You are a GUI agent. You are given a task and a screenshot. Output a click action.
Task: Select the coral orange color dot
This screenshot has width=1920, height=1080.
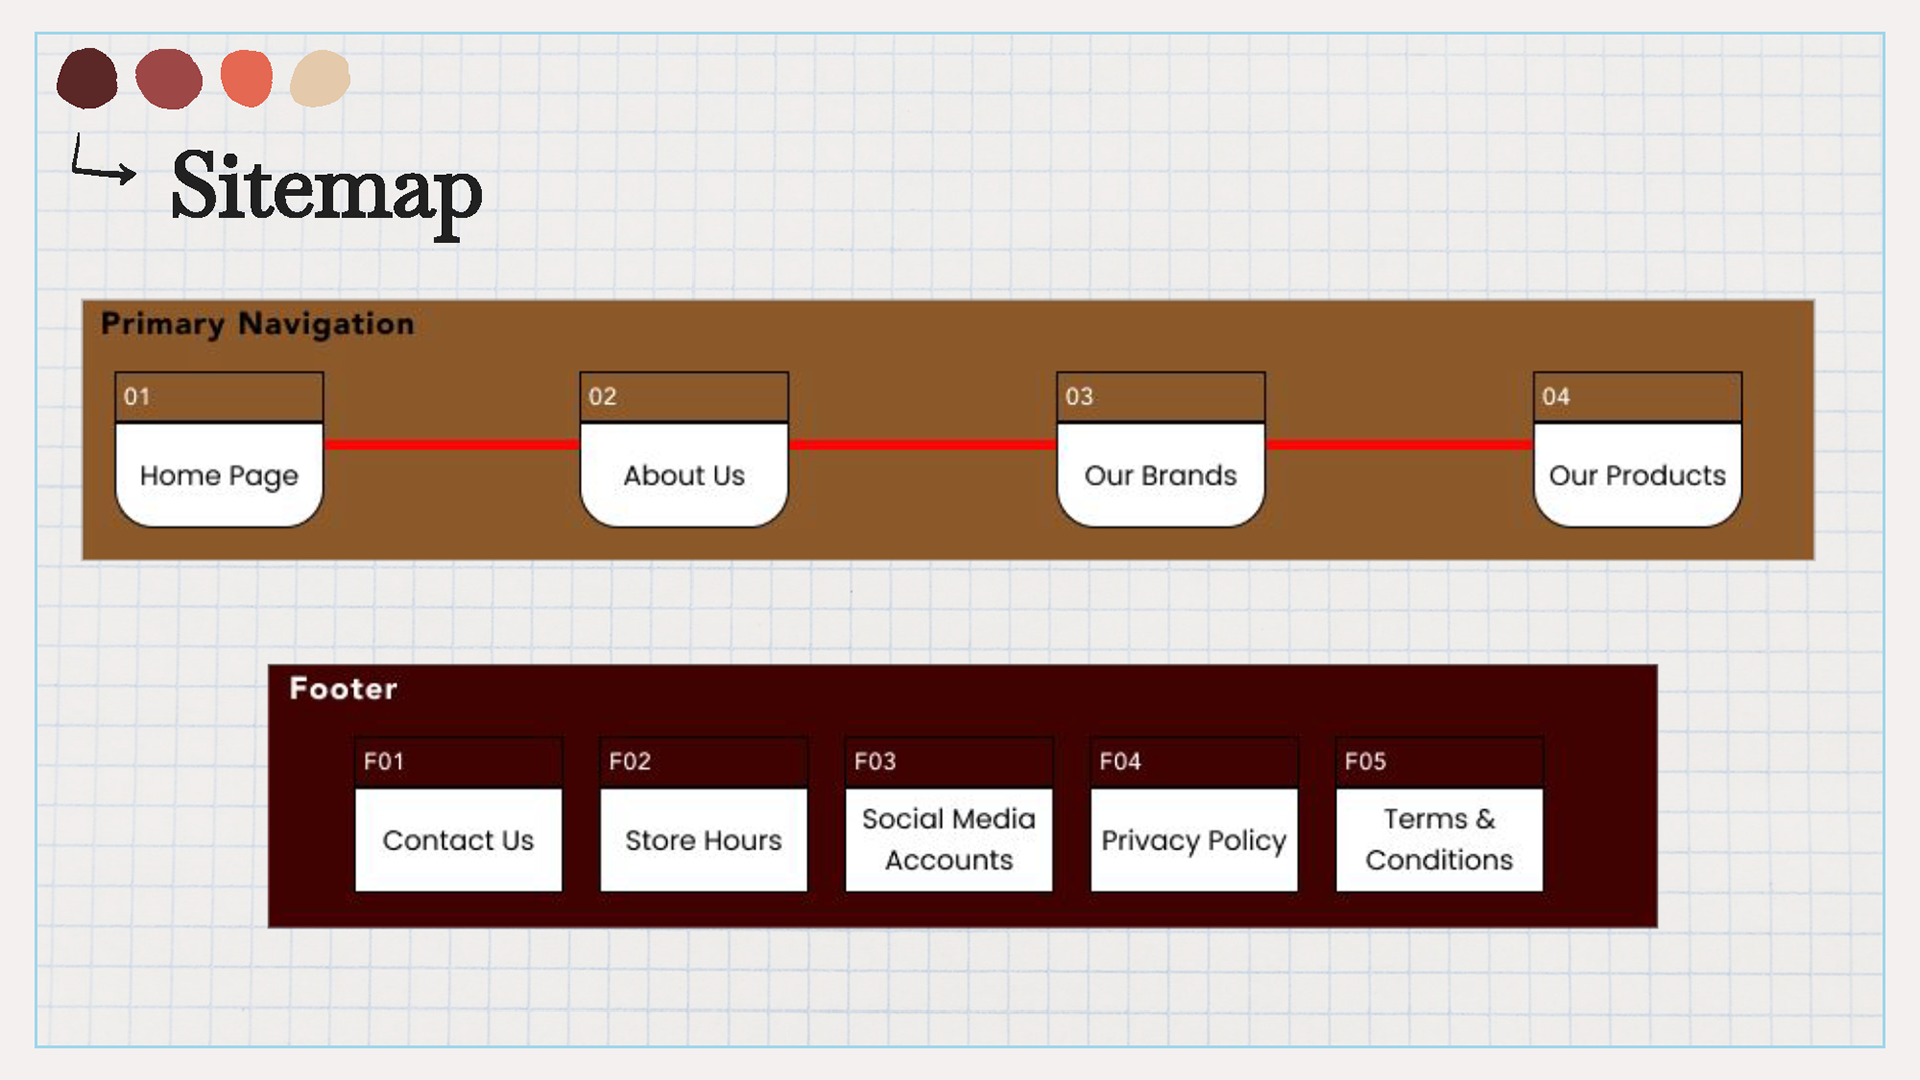click(x=247, y=78)
